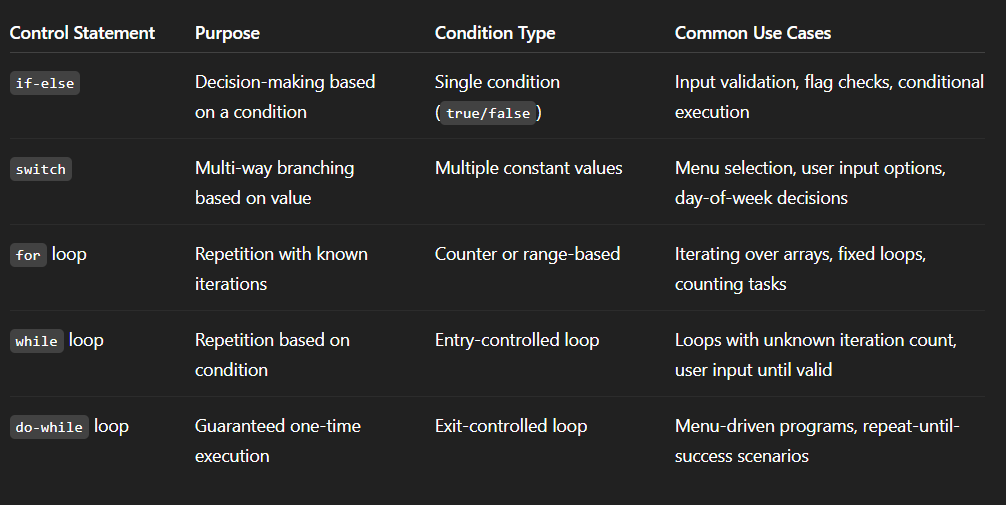Click 'Exit-controlled loop' text
The width and height of the screenshot is (1006, 505).
[x=511, y=426]
